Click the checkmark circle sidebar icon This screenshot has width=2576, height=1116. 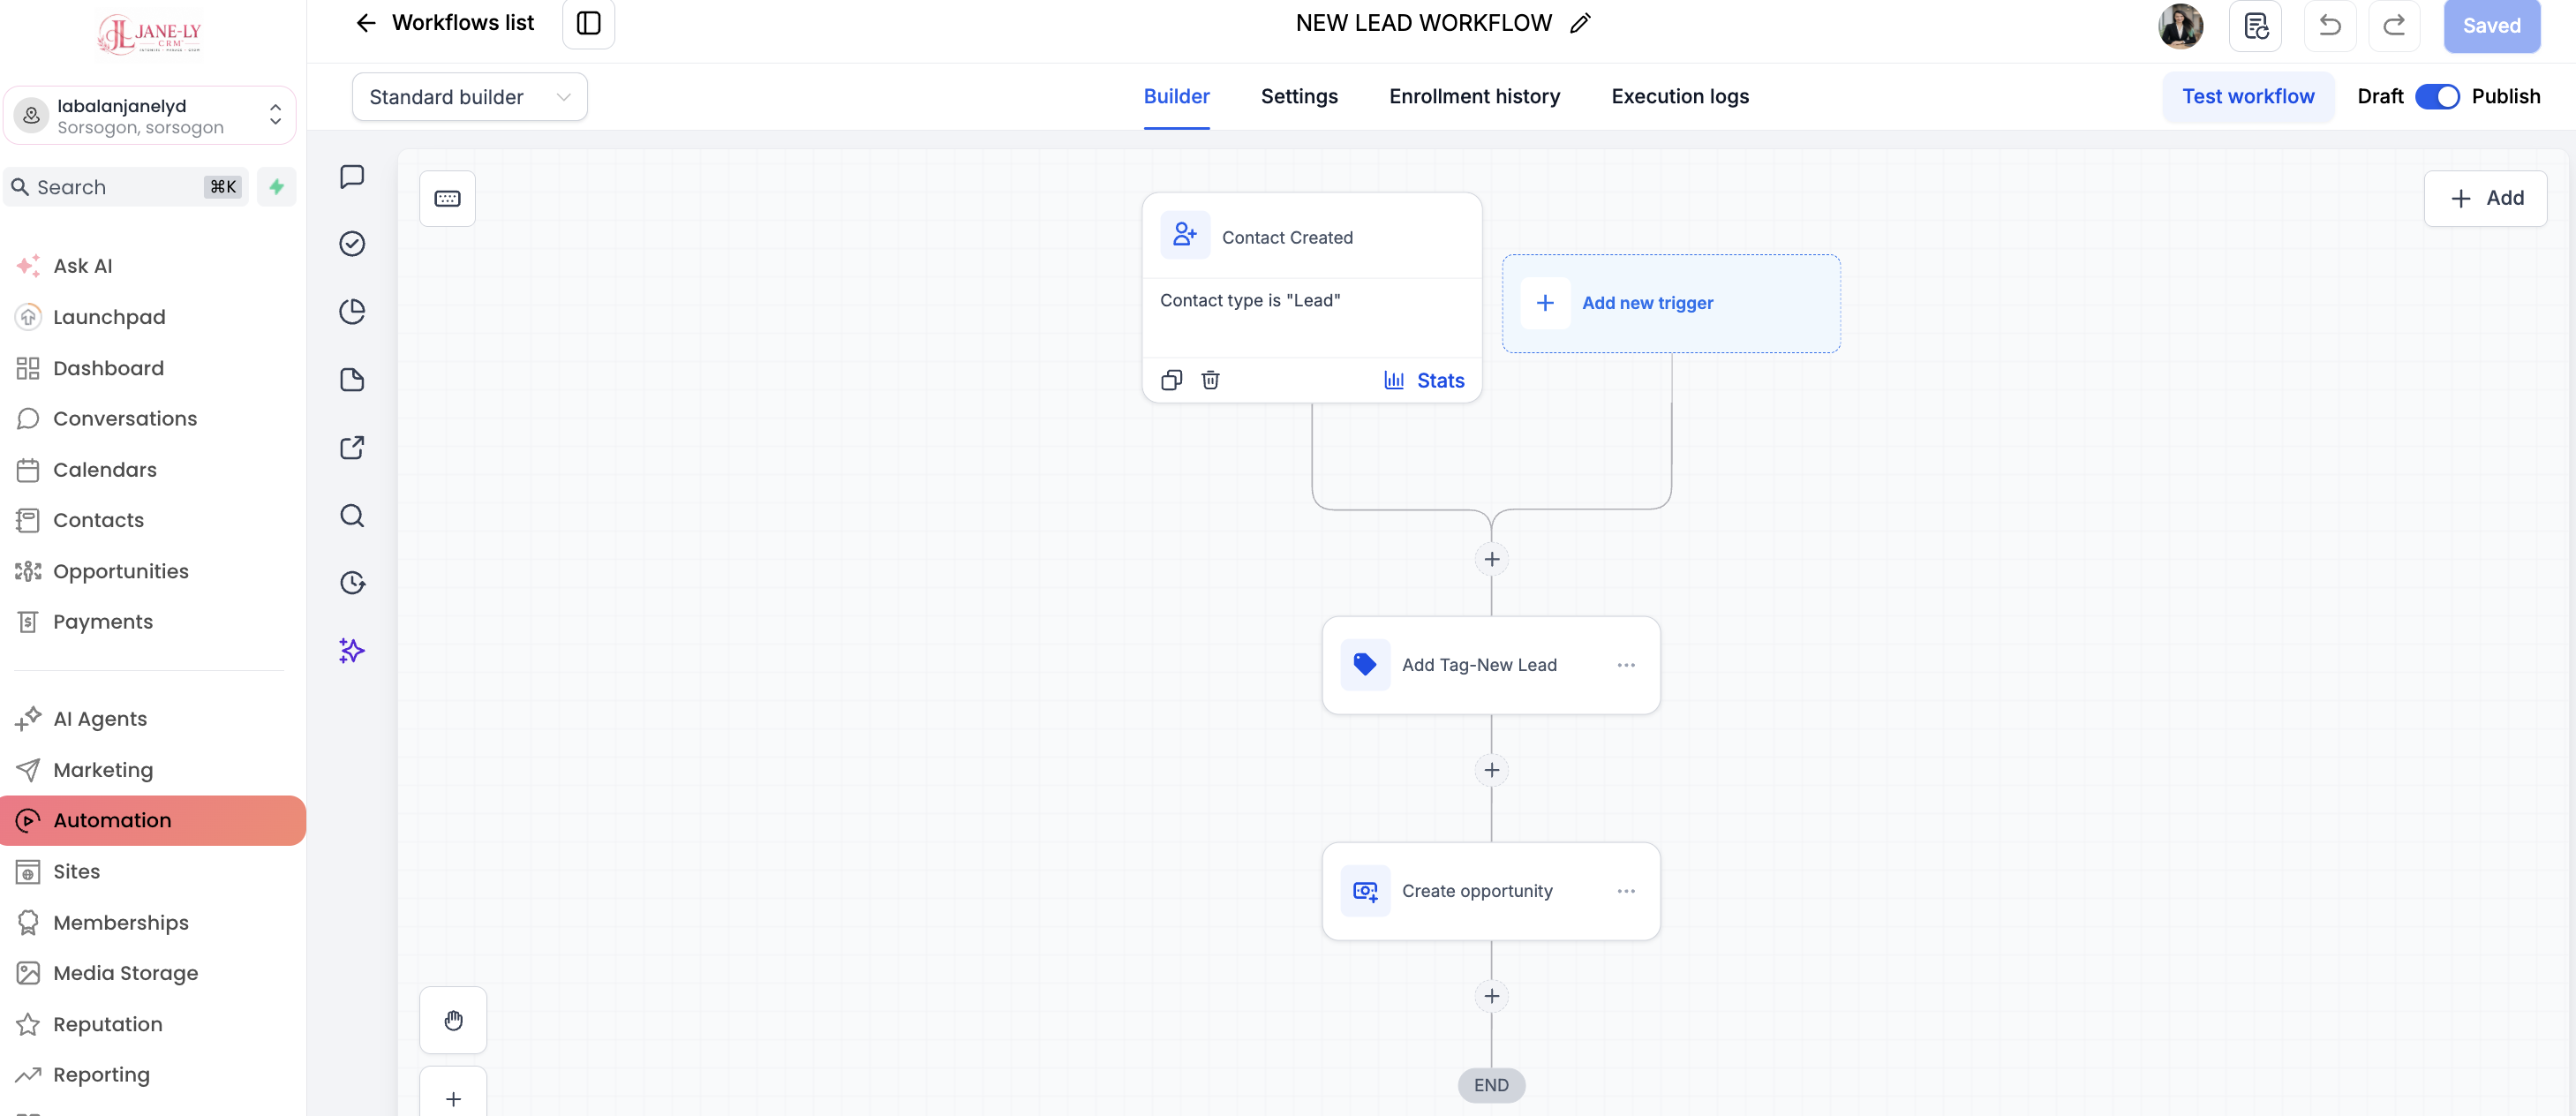(x=352, y=244)
